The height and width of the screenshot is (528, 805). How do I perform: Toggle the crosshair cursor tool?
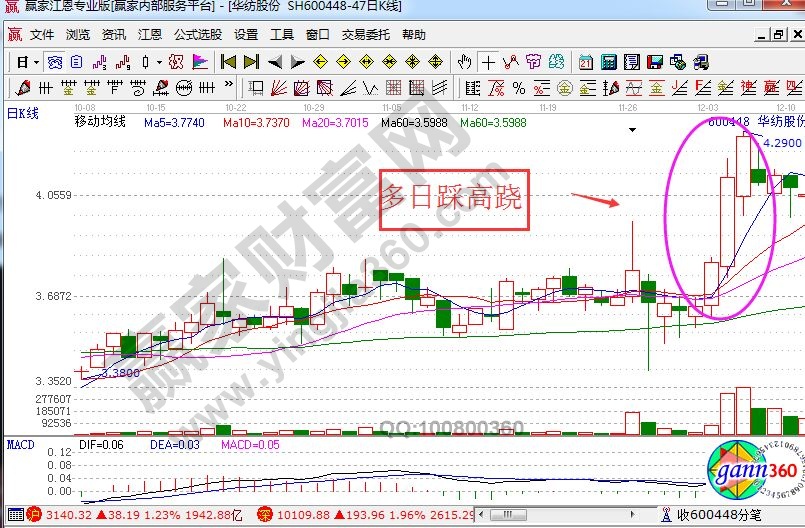487,62
